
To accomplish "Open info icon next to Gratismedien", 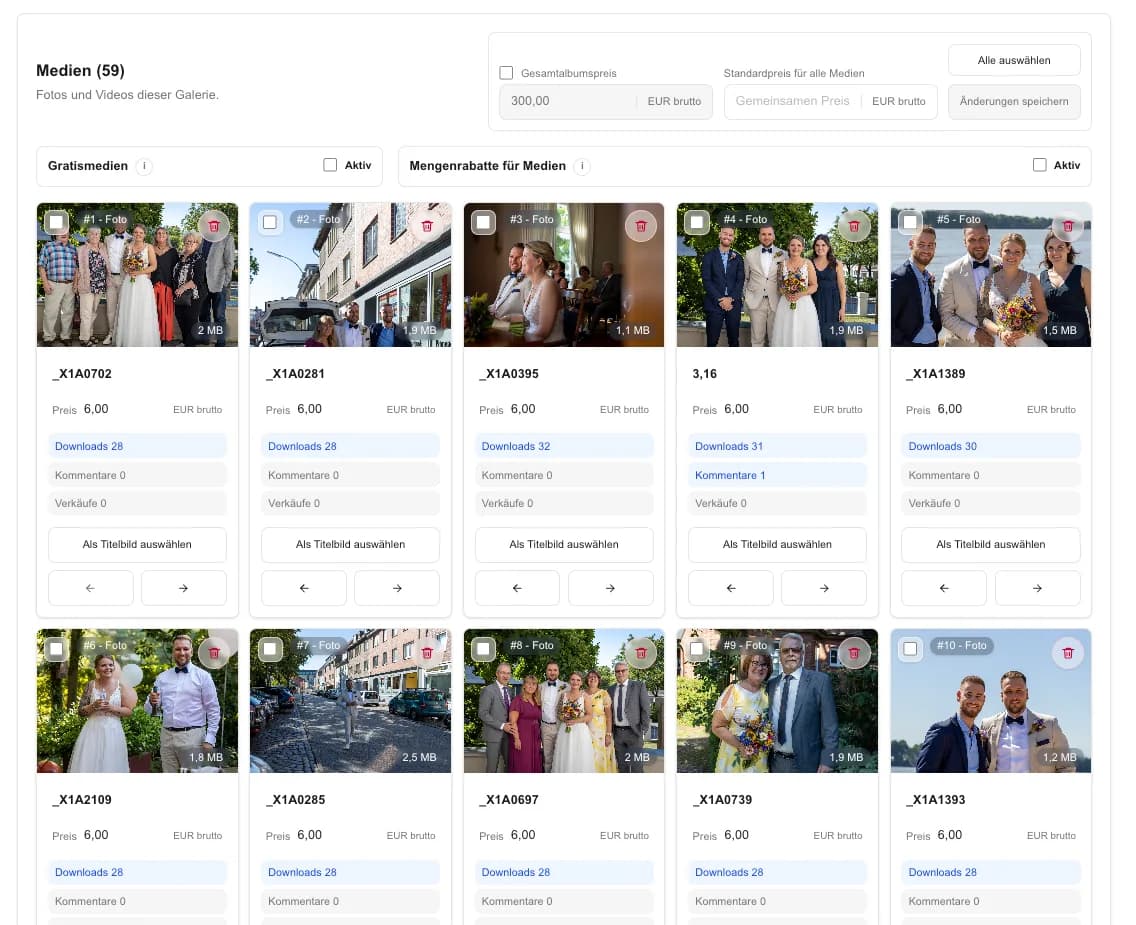I will coord(144,166).
